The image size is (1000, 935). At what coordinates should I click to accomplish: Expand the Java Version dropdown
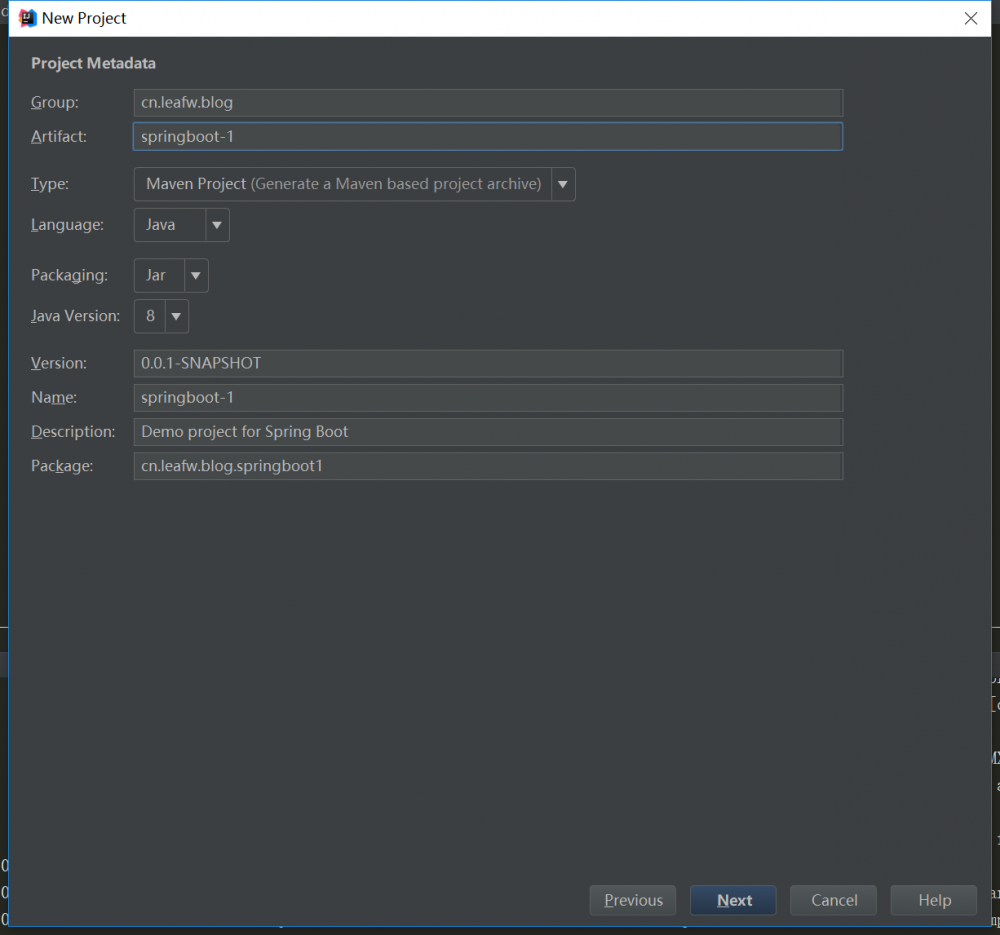pyautogui.click(x=176, y=316)
